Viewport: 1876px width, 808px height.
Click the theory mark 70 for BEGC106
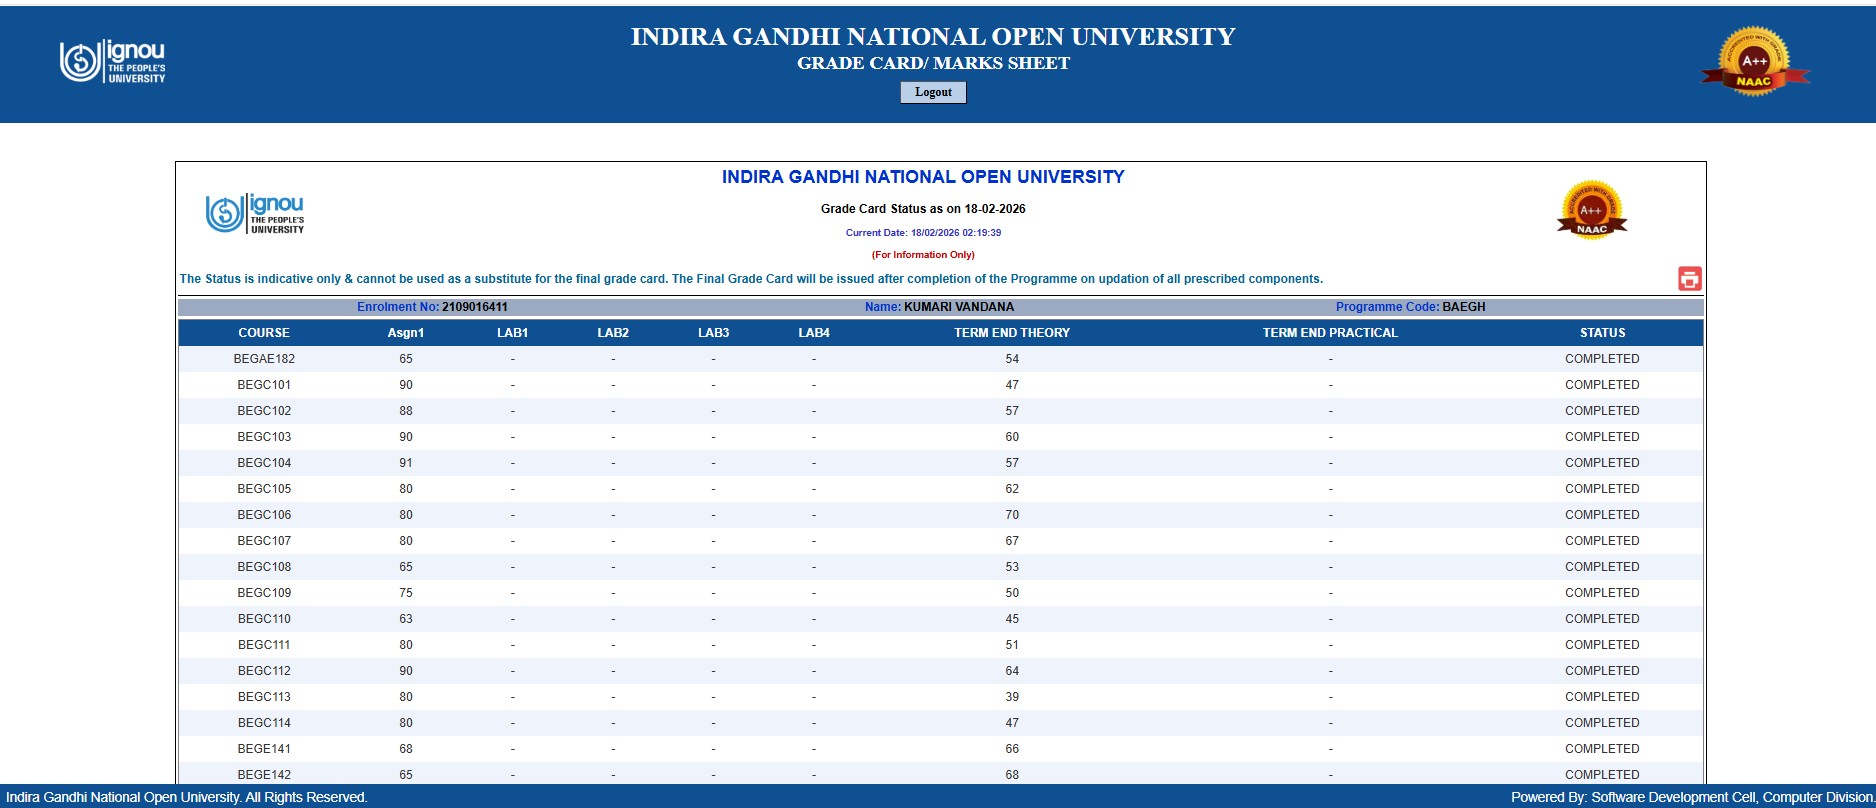coord(1012,515)
